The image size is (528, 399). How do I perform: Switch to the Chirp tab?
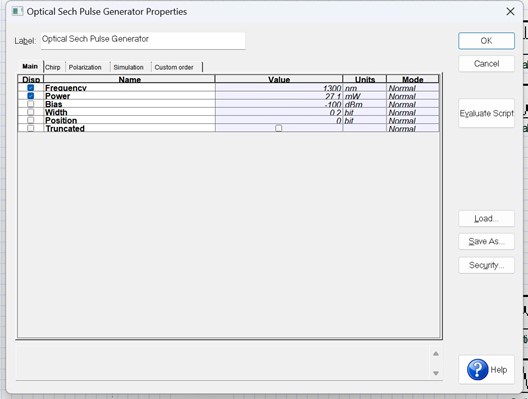(53, 67)
